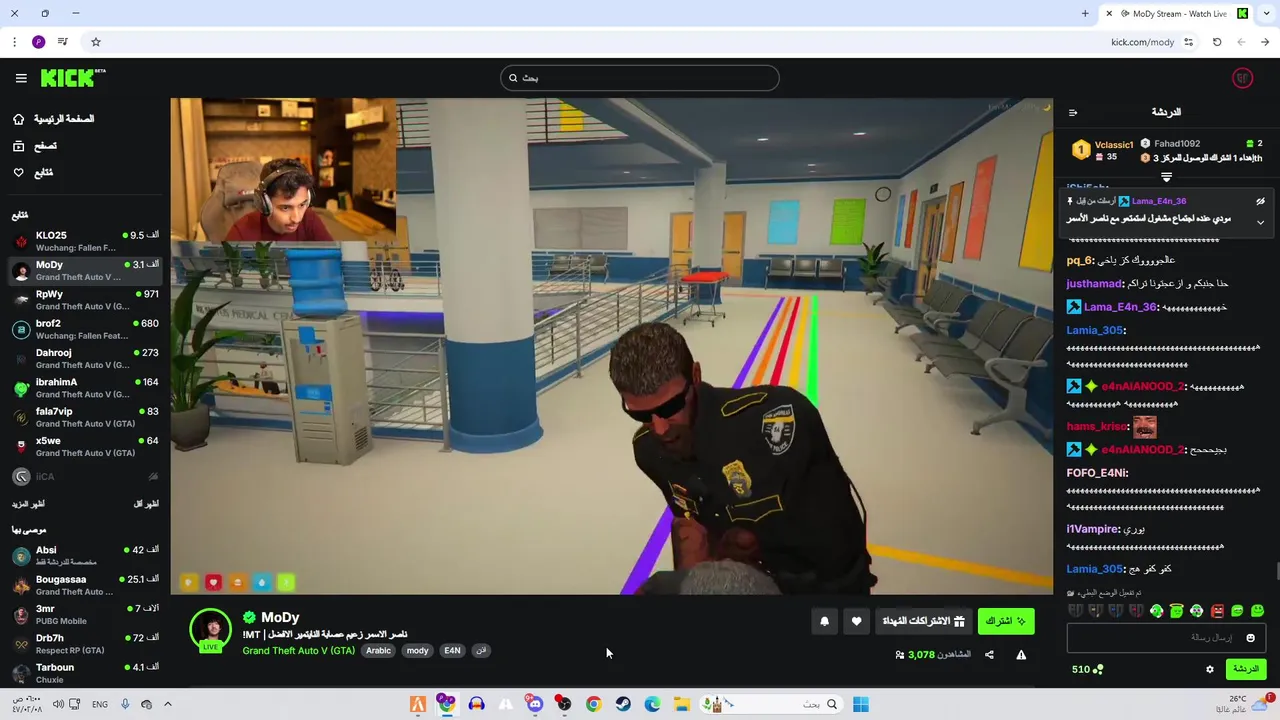Open the home page sidebar item
Image resolution: width=1280 pixels, height=720 pixels.
(54, 119)
